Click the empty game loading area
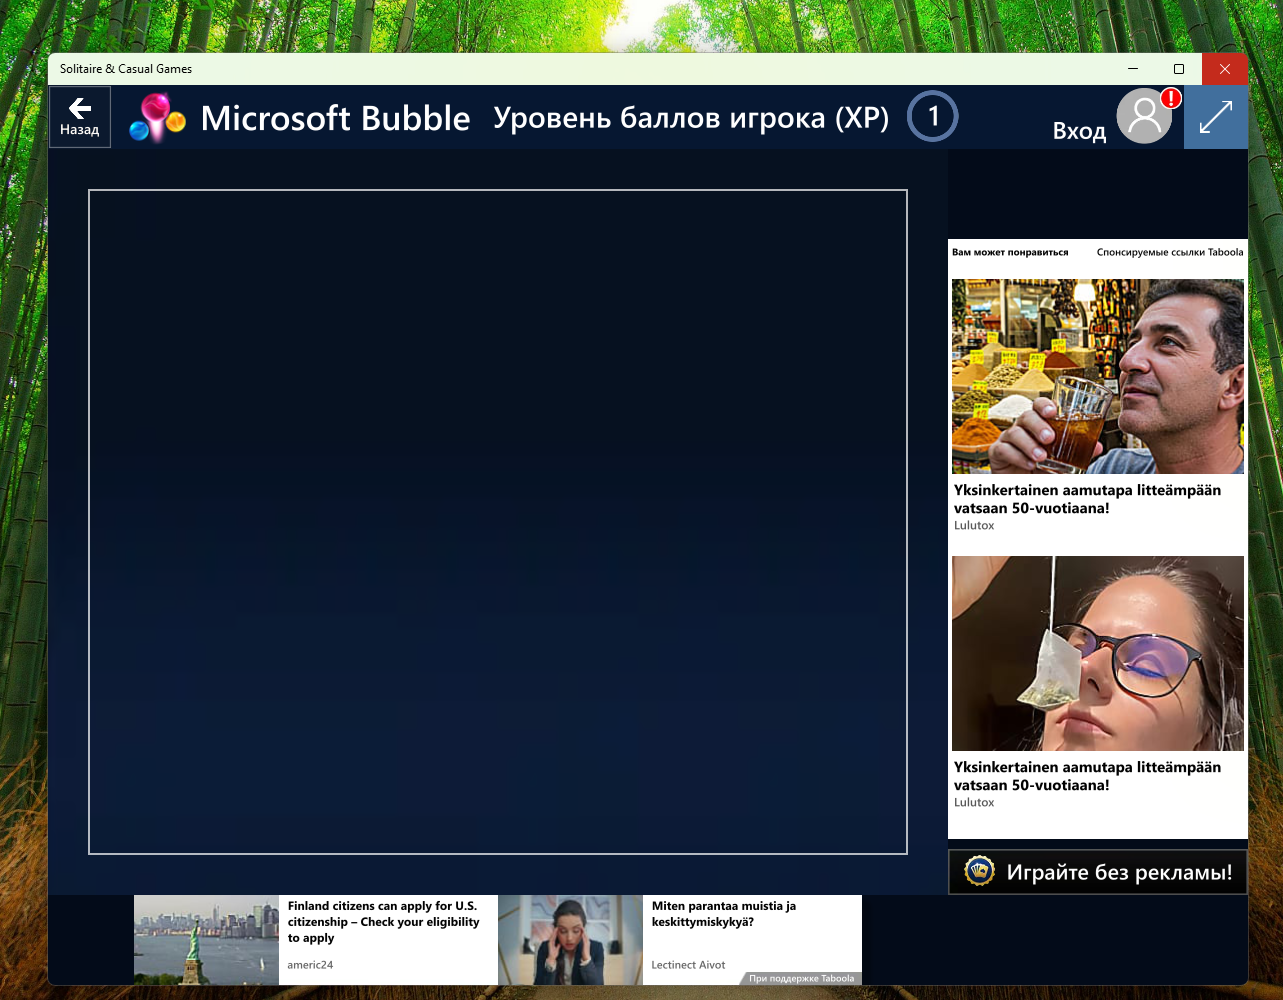This screenshot has width=1283, height=1000. point(498,522)
